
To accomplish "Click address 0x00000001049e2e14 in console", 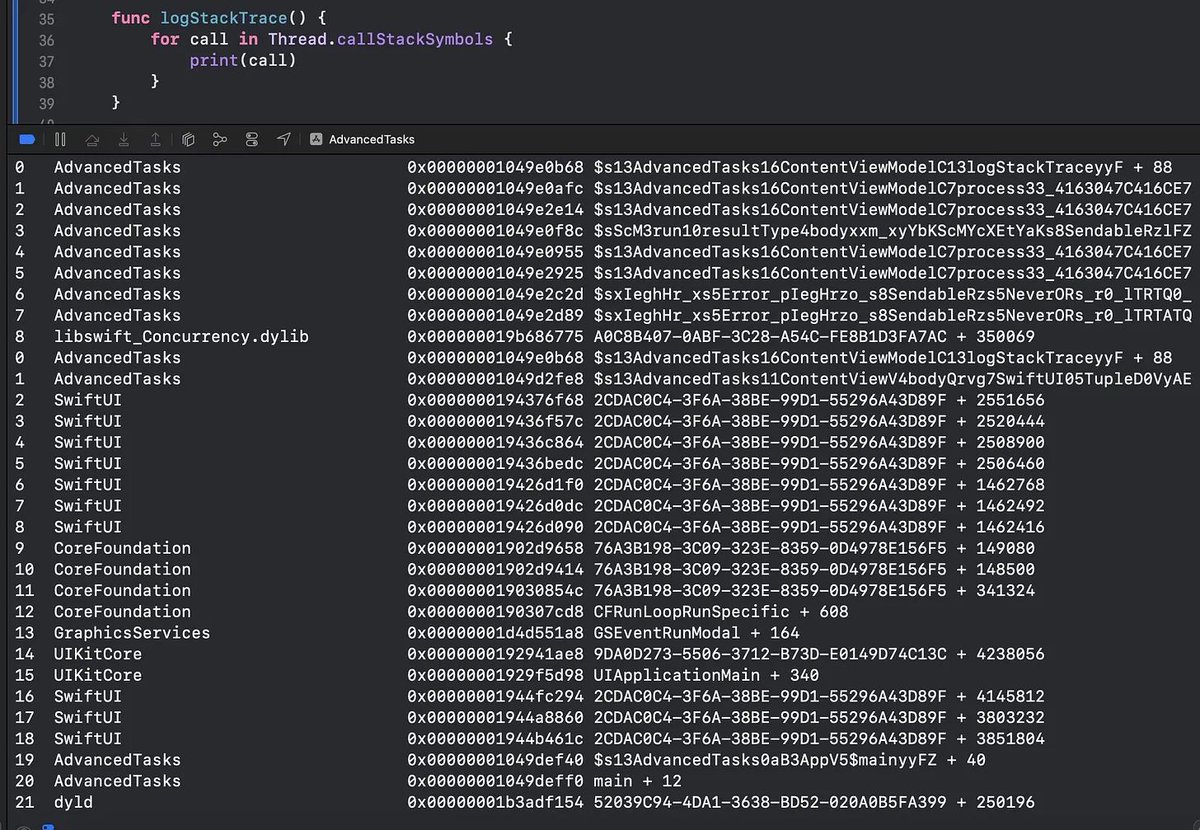I will (x=496, y=209).
